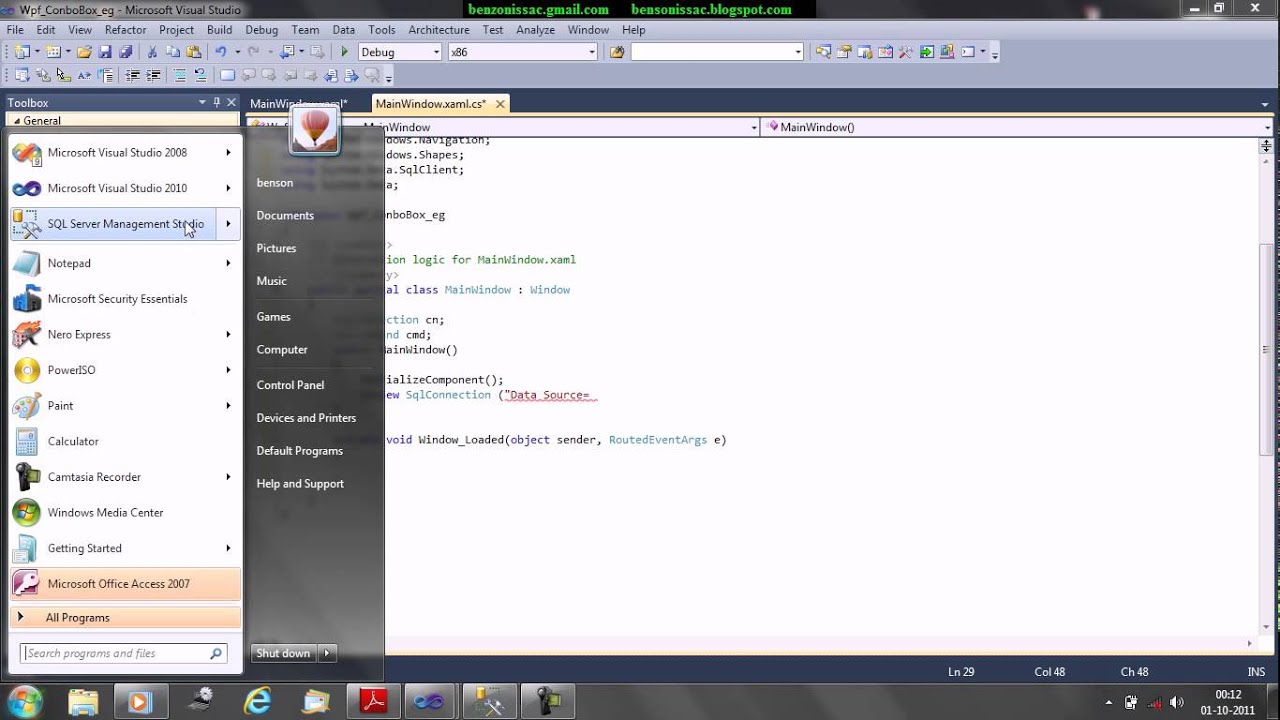The image size is (1280, 720).
Task: Click the Adobe Reader taskbar icon
Action: 373,702
